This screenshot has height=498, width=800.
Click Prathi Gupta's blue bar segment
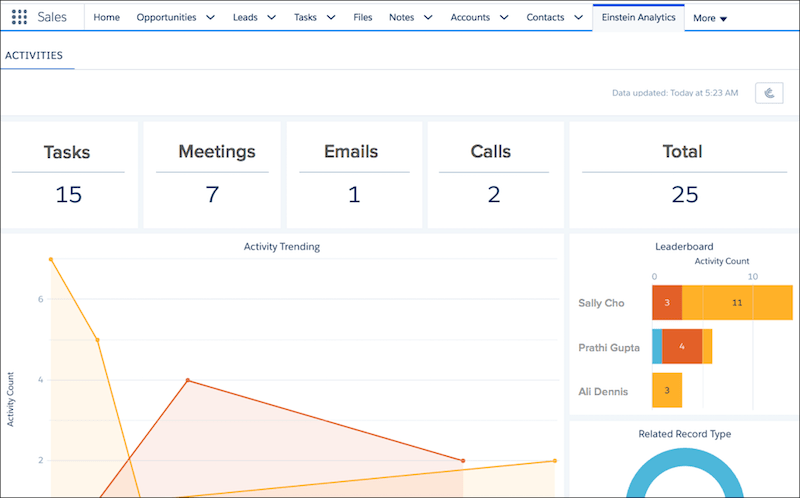(x=657, y=346)
